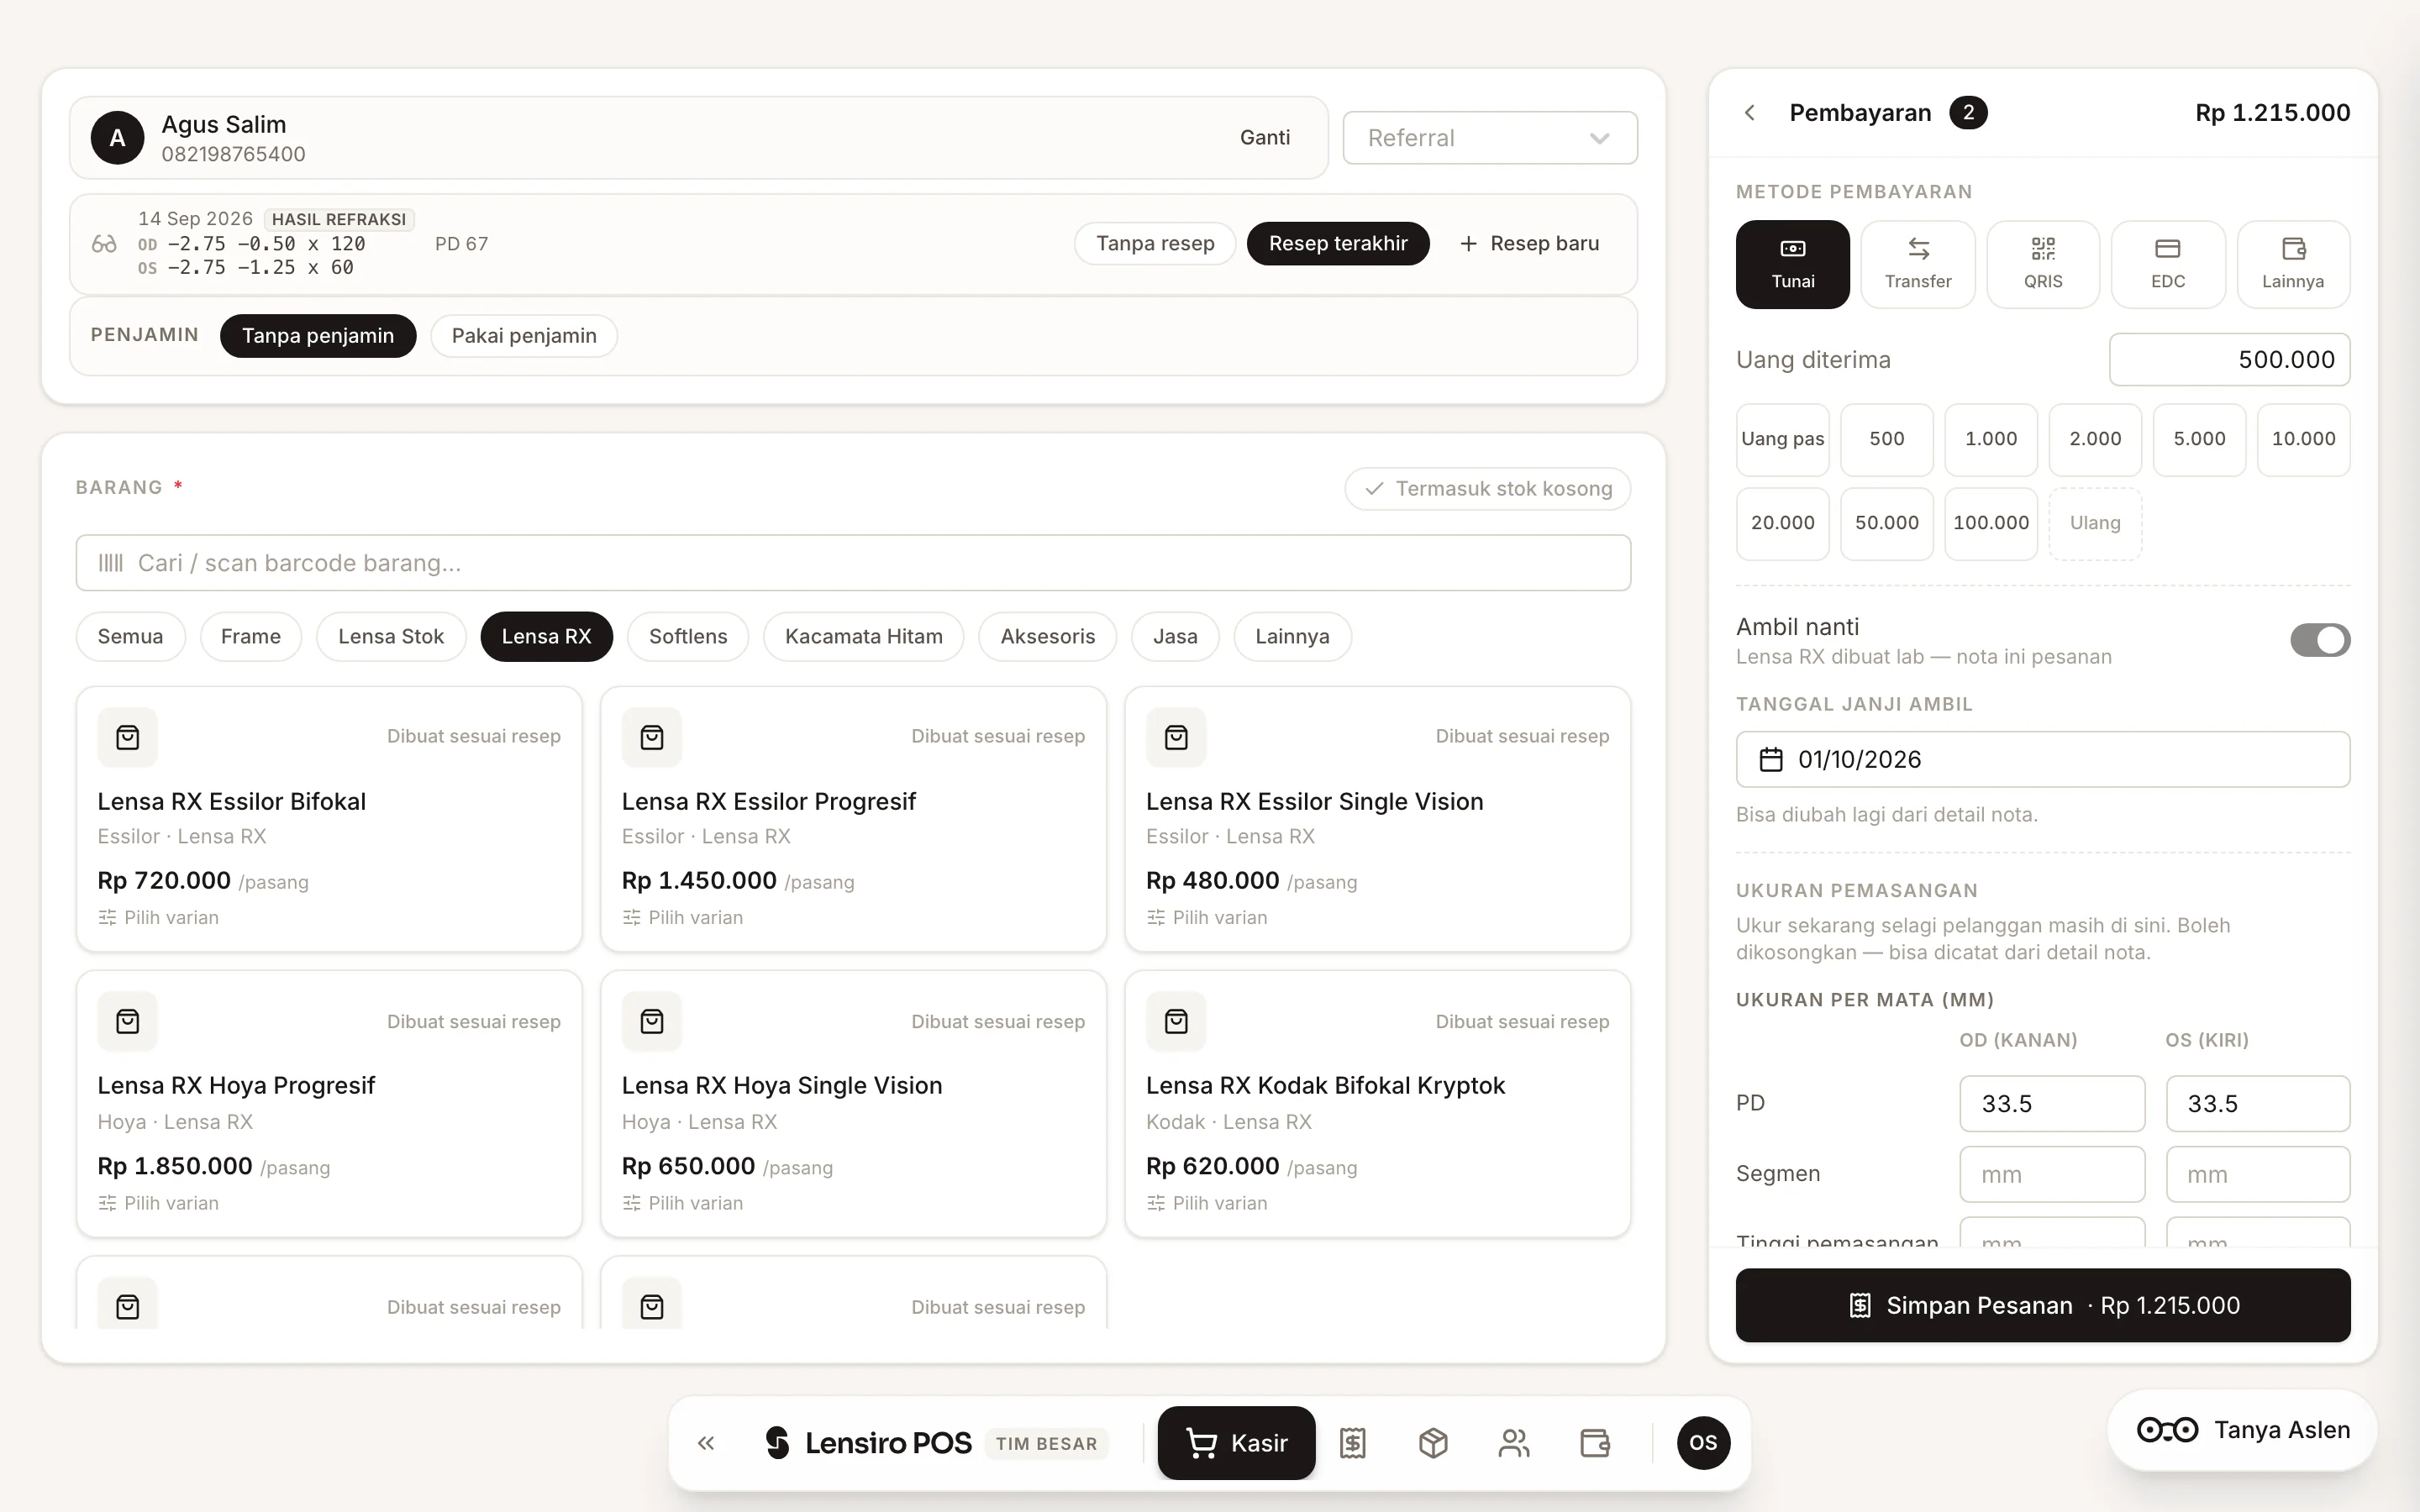The width and height of the screenshot is (2420, 1512).
Task: Go back using Pembayaran back arrow
Action: pos(1750,113)
